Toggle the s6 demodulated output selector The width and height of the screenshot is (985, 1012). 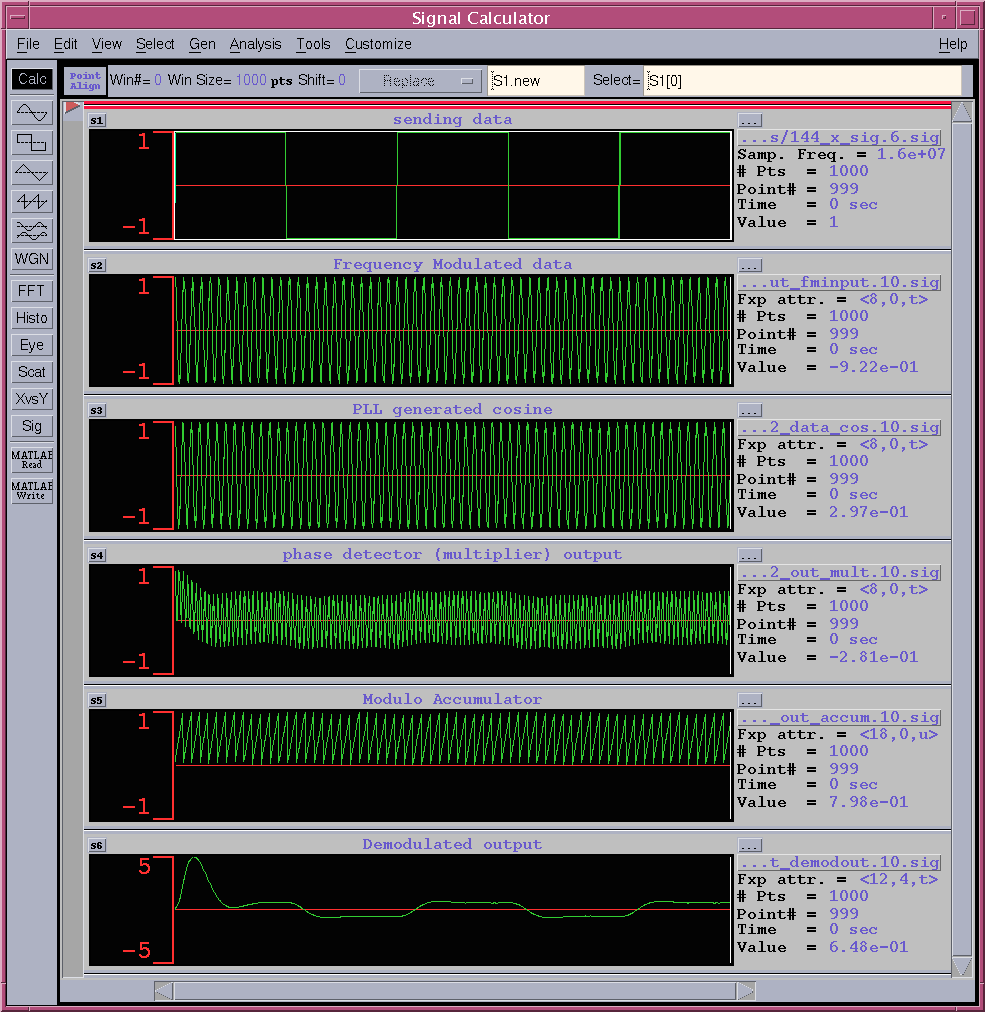coord(97,846)
